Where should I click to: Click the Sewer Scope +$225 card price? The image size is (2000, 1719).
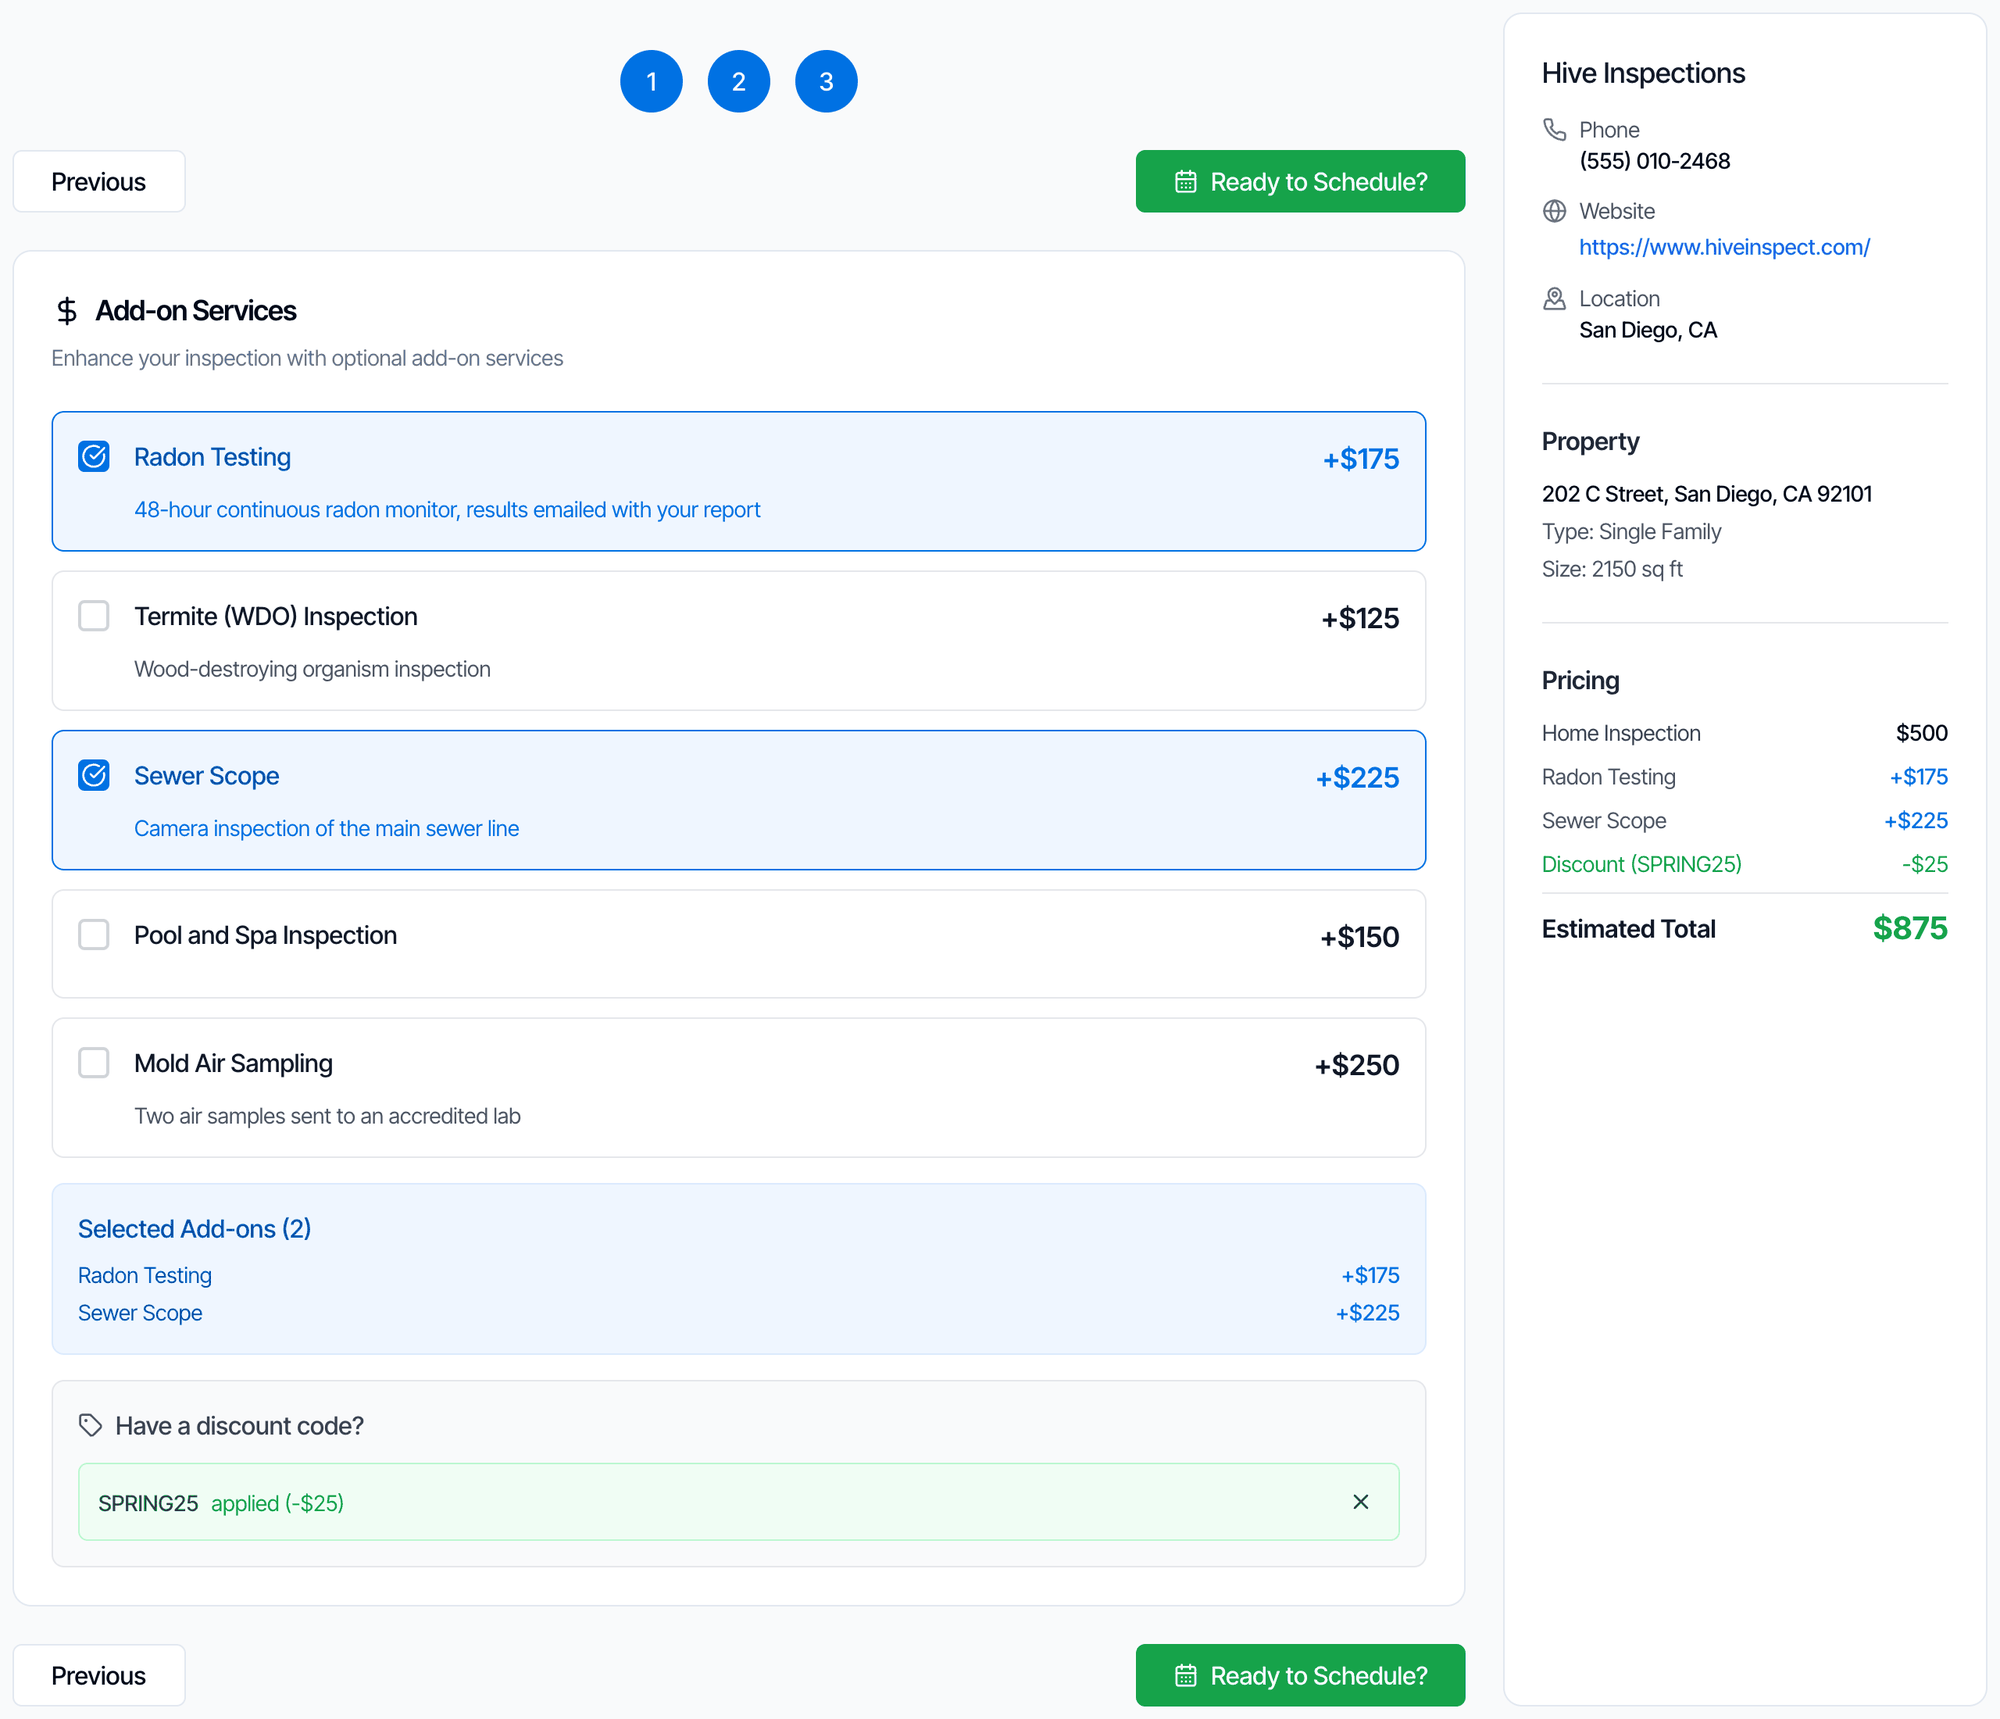[1357, 778]
